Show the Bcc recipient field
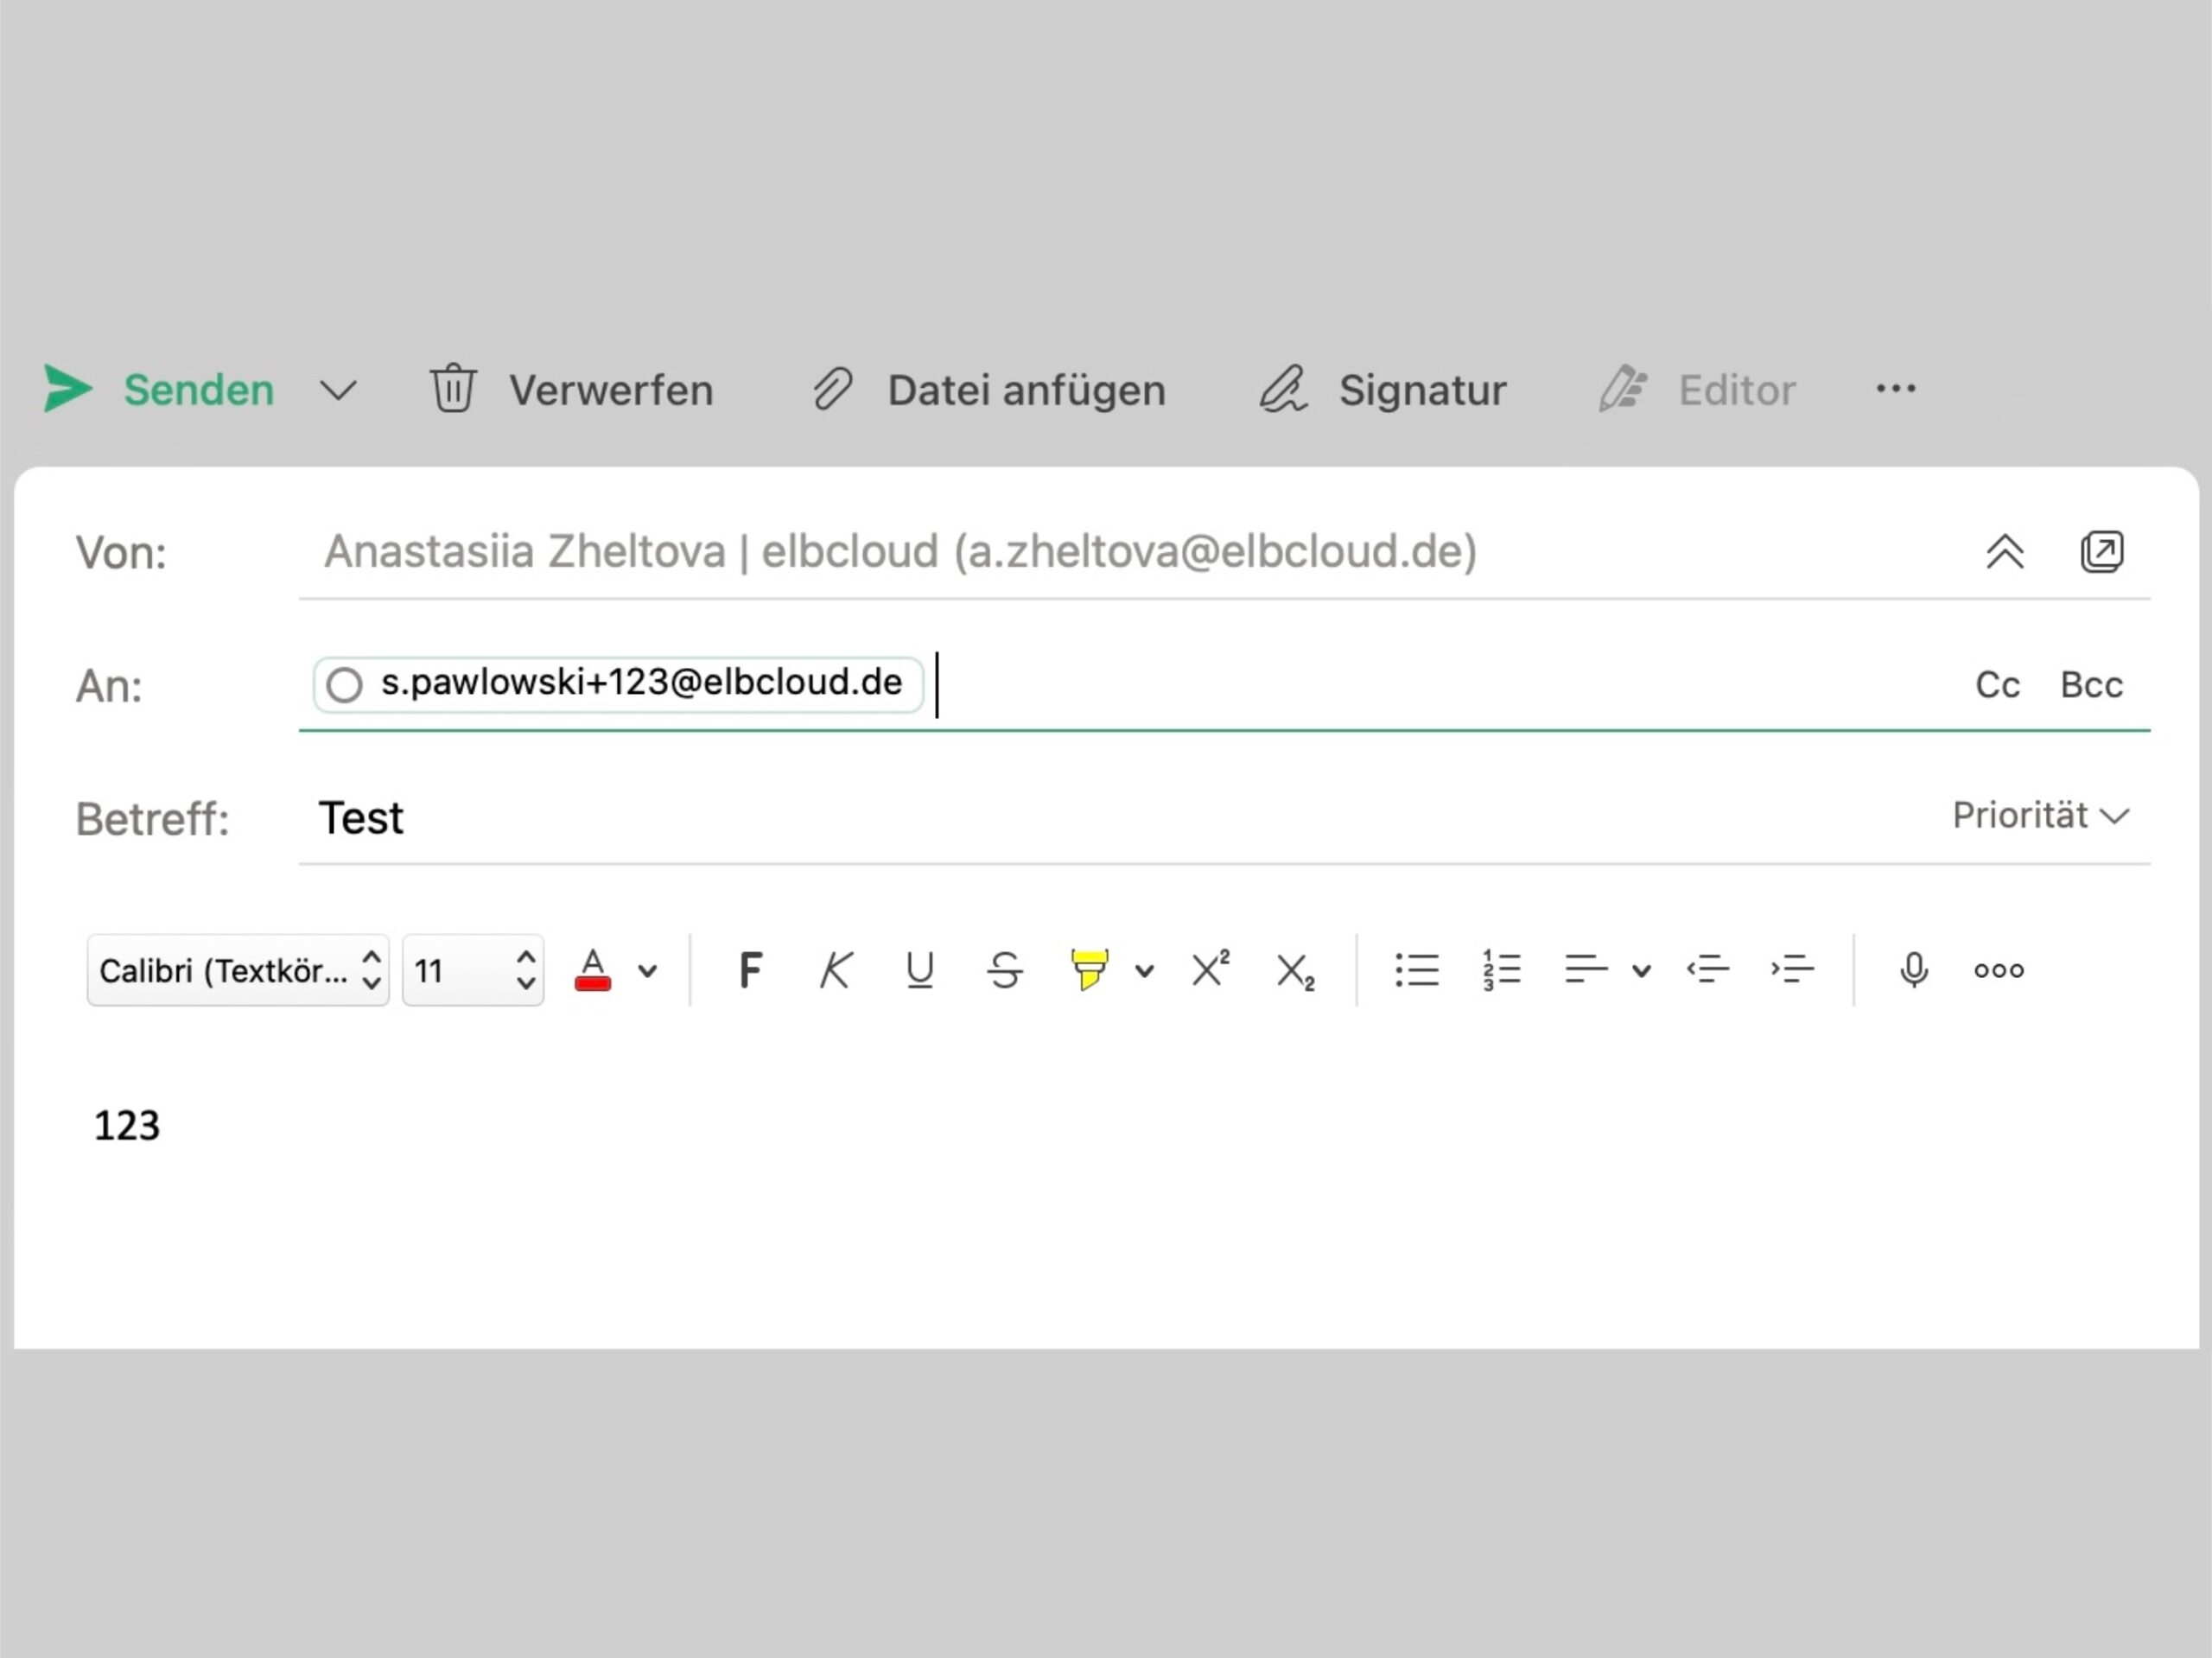 point(2091,685)
